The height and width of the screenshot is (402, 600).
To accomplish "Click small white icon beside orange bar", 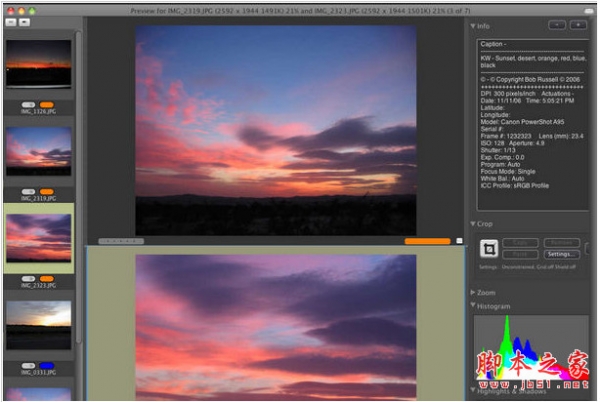I will [459, 241].
